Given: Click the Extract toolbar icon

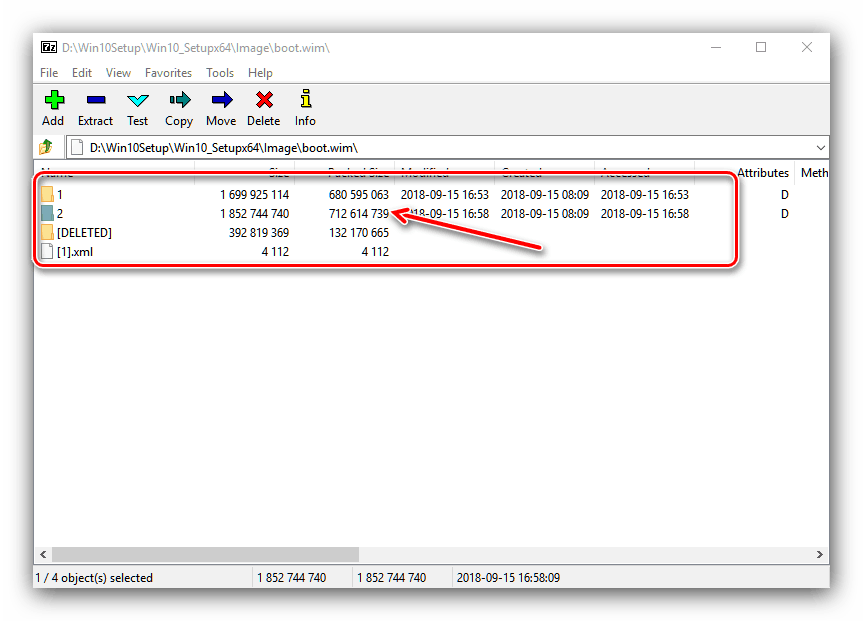Looking at the screenshot, I should click(96, 100).
